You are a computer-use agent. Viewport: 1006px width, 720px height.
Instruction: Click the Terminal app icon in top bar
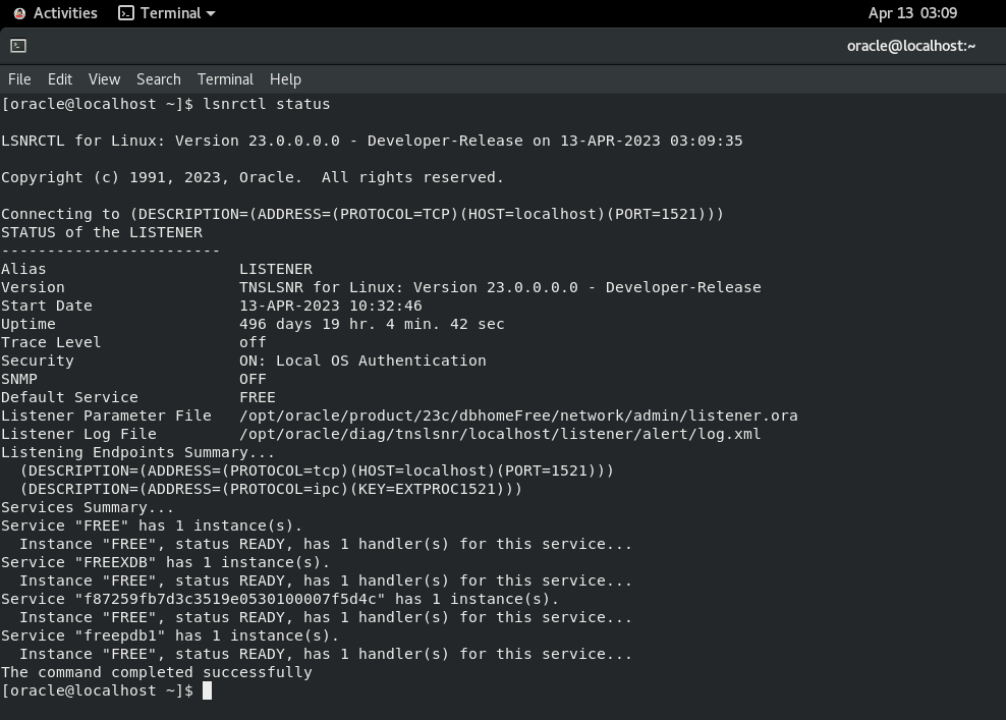coord(126,13)
